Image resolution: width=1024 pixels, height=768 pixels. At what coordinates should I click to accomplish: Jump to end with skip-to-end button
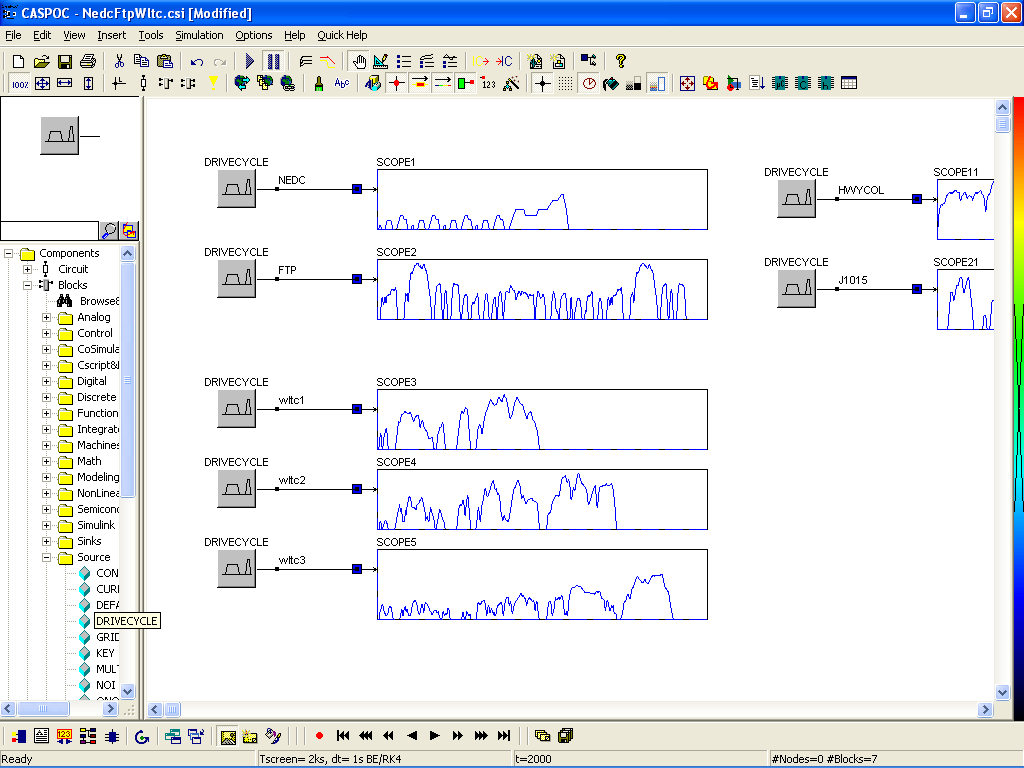(x=504, y=736)
